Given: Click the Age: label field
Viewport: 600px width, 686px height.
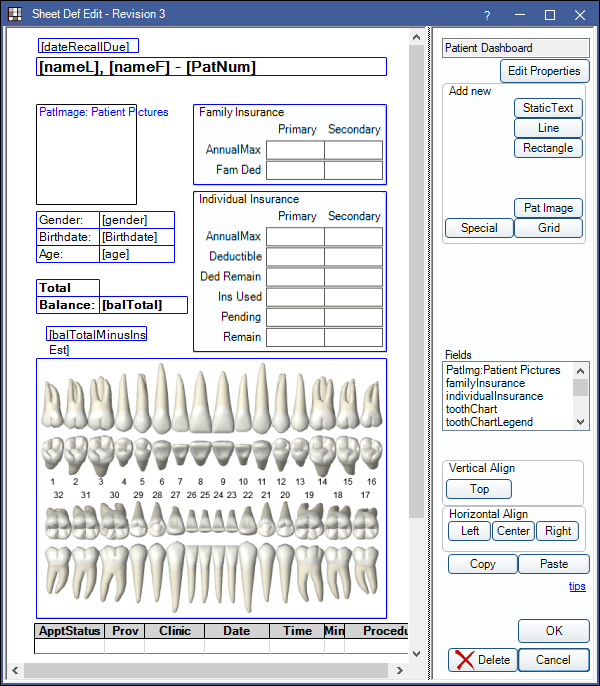Looking at the screenshot, I should [x=68, y=254].
